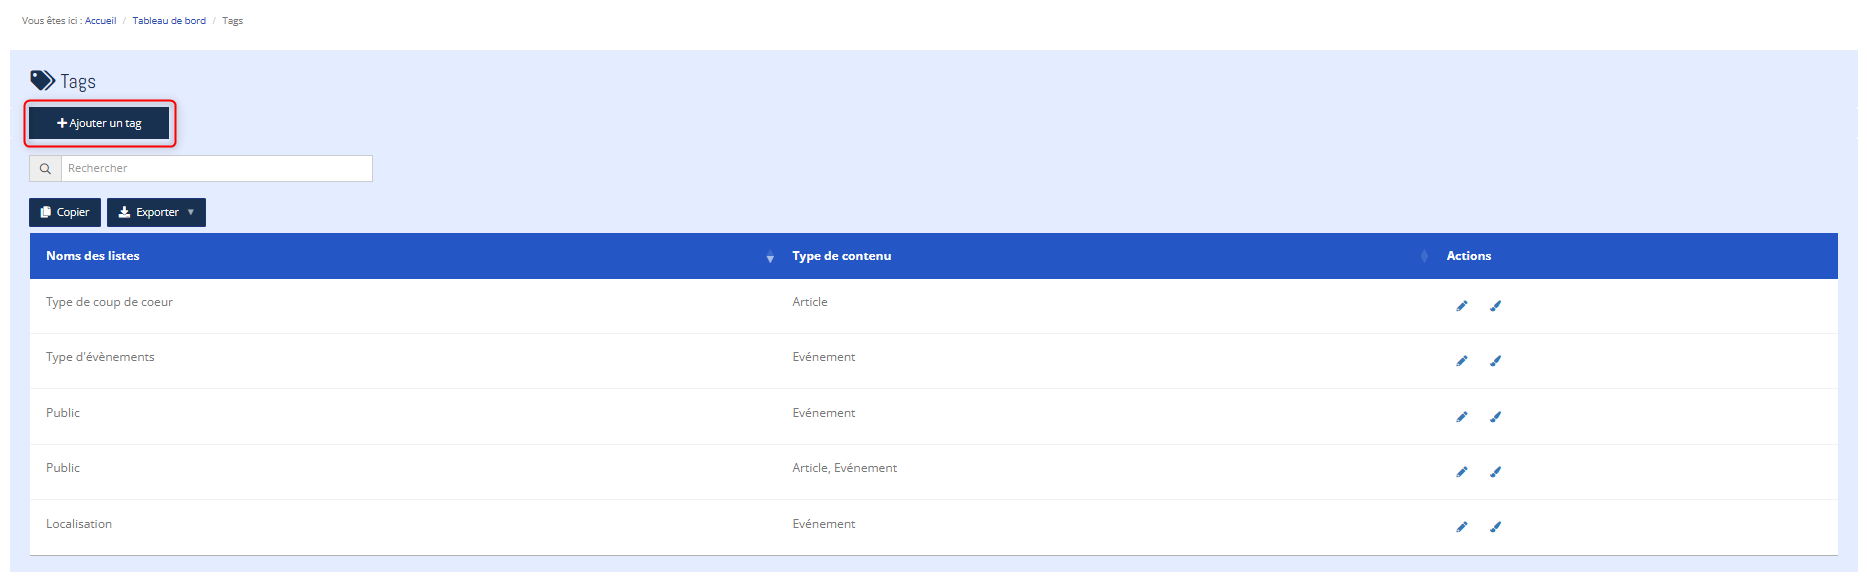Edit Type d'évènements with the pencil icon
The image size is (1867, 576).
(x=1461, y=361)
